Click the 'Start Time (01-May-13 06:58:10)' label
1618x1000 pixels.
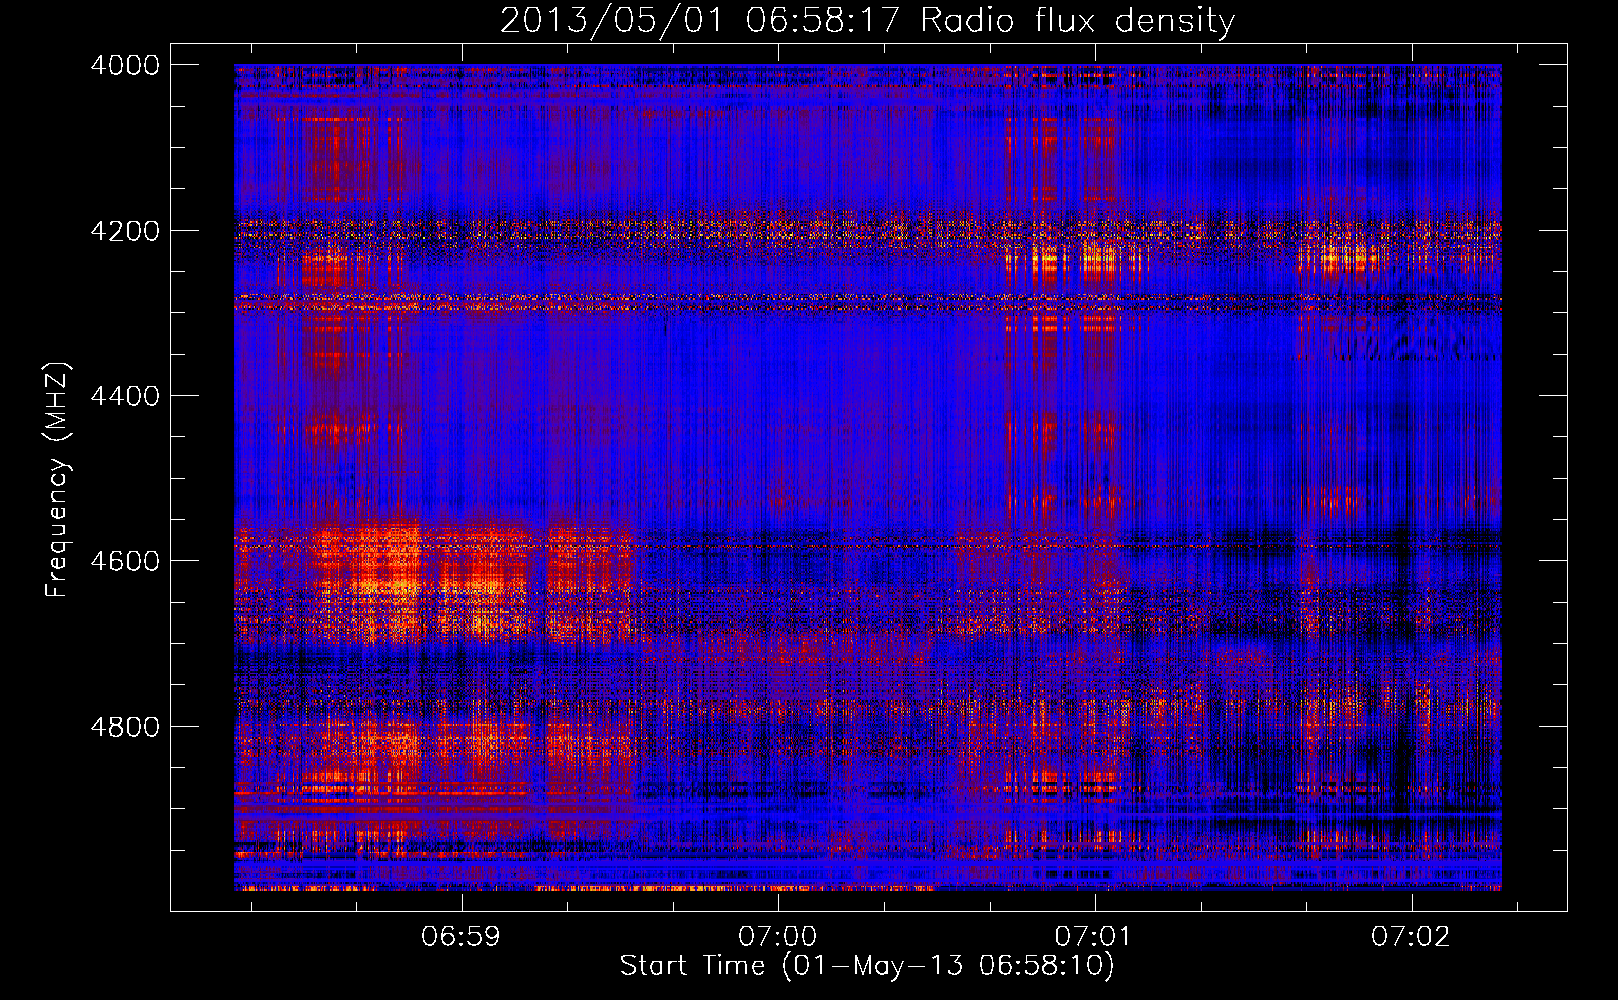click(x=867, y=966)
